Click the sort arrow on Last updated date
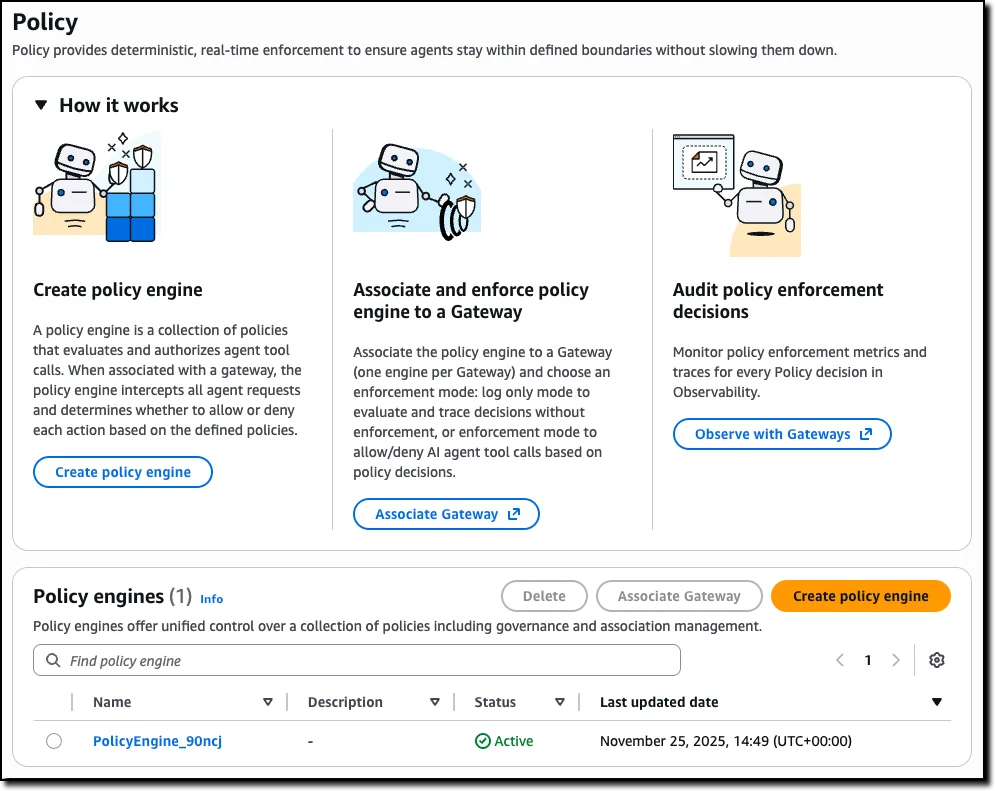This screenshot has height=791, width=995. pos(936,701)
